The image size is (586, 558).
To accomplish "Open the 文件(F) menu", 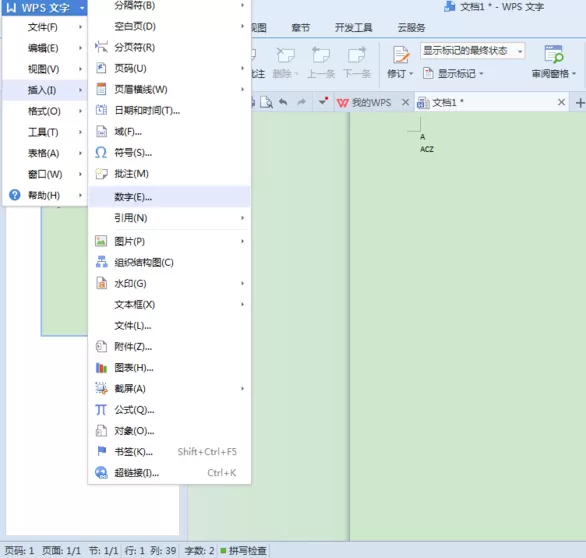I will click(x=44, y=27).
